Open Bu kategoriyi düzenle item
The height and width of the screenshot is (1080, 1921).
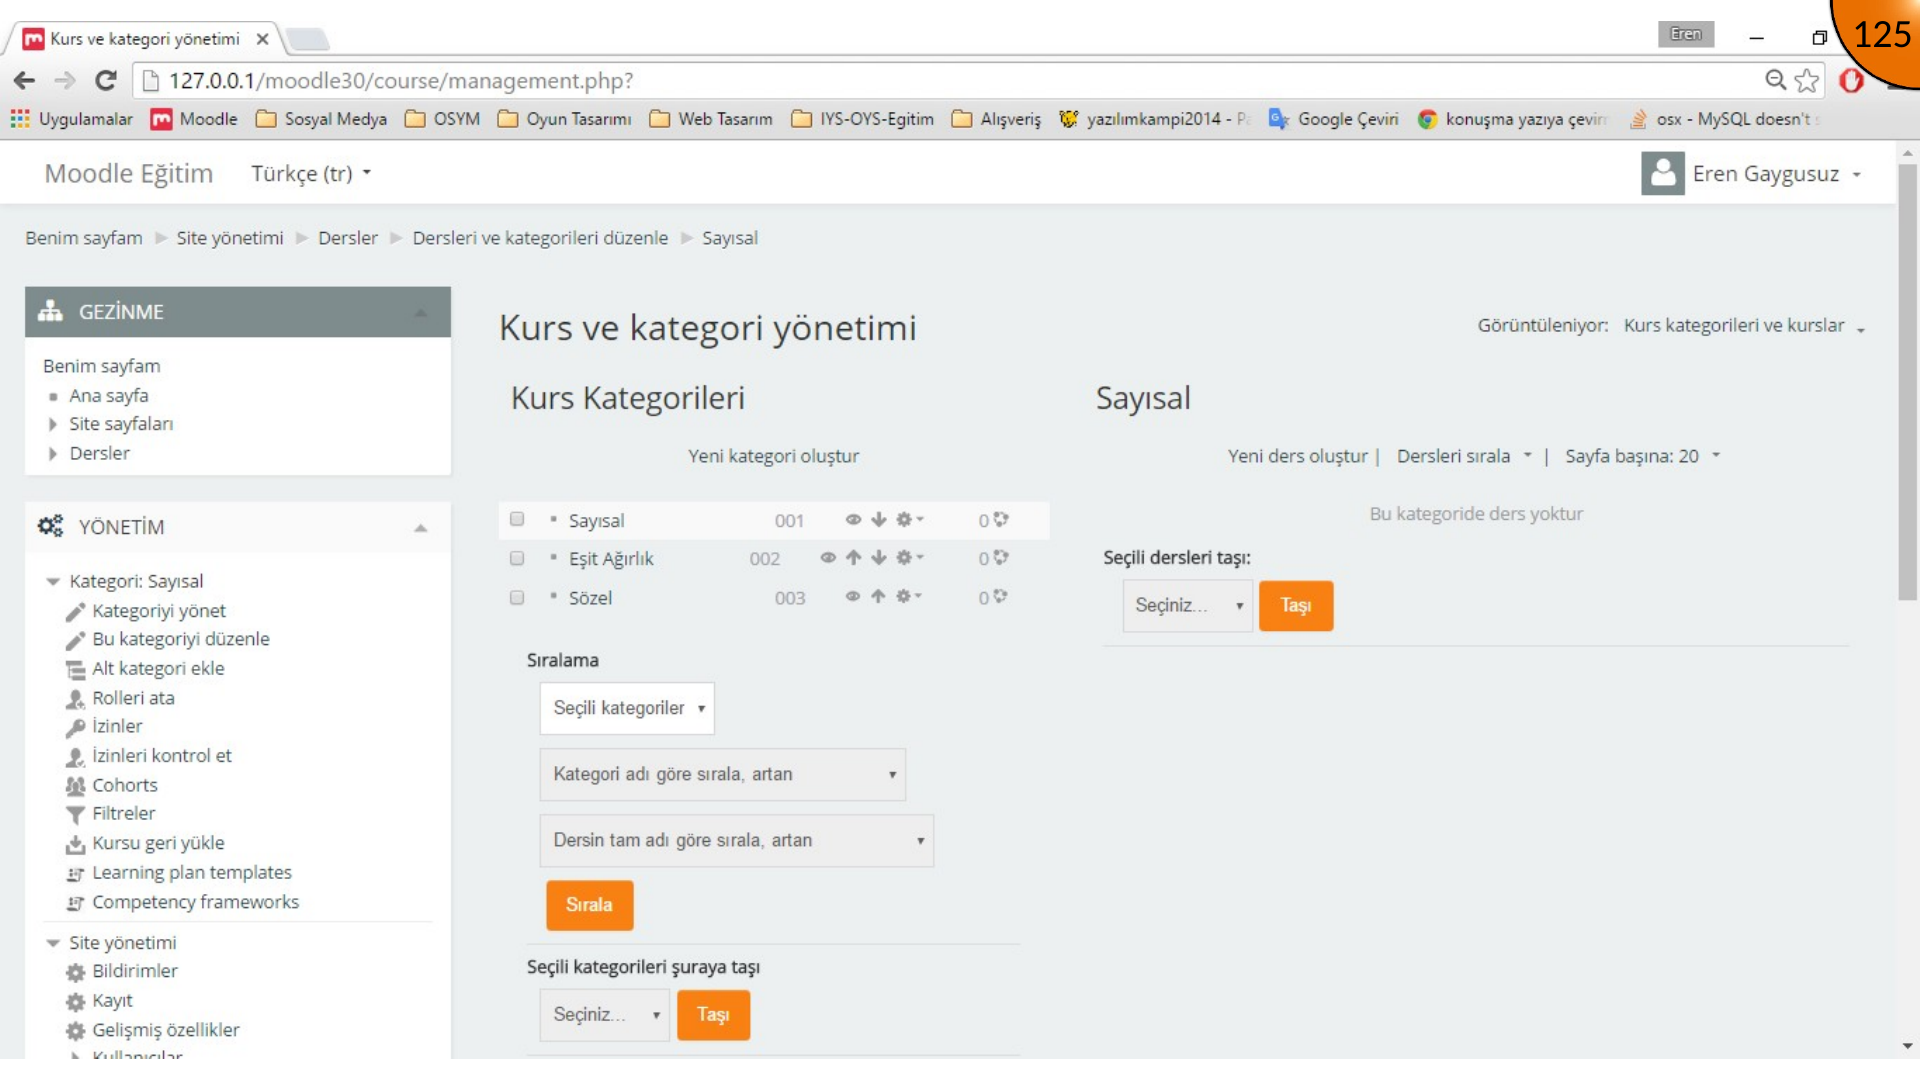(x=181, y=639)
